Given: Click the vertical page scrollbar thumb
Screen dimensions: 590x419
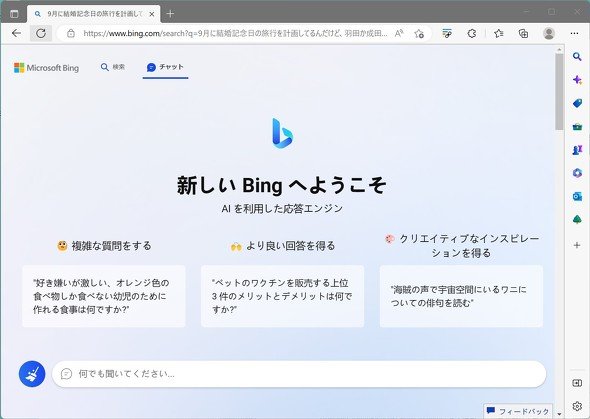Looking at the screenshot, I should (x=559, y=92).
